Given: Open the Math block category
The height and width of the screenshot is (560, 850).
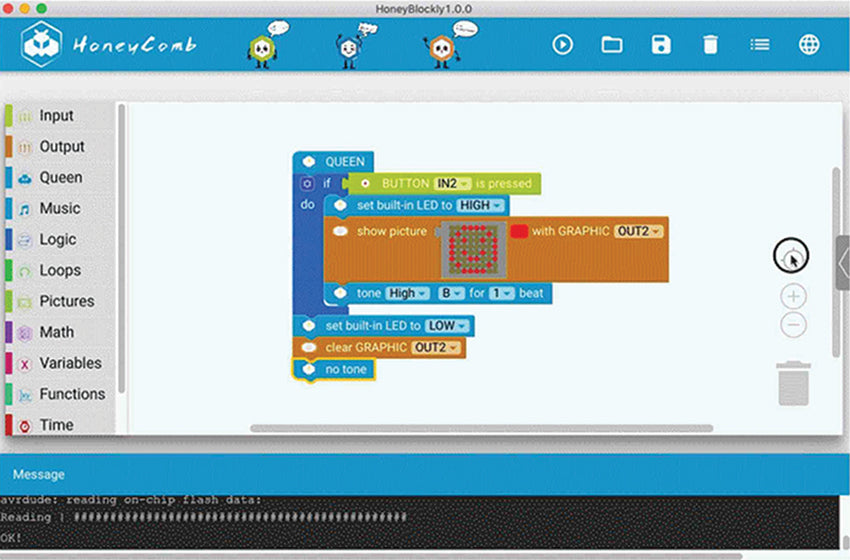Looking at the screenshot, I should tap(60, 332).
